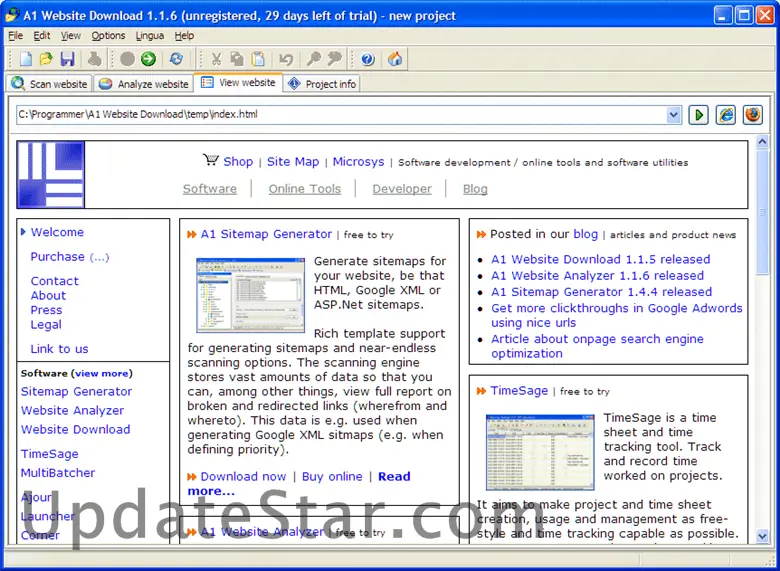Image resolution: width=780 pixels, height=571 pixels.
Task: Click the New project toolbar icon
Action: (26, 60)
